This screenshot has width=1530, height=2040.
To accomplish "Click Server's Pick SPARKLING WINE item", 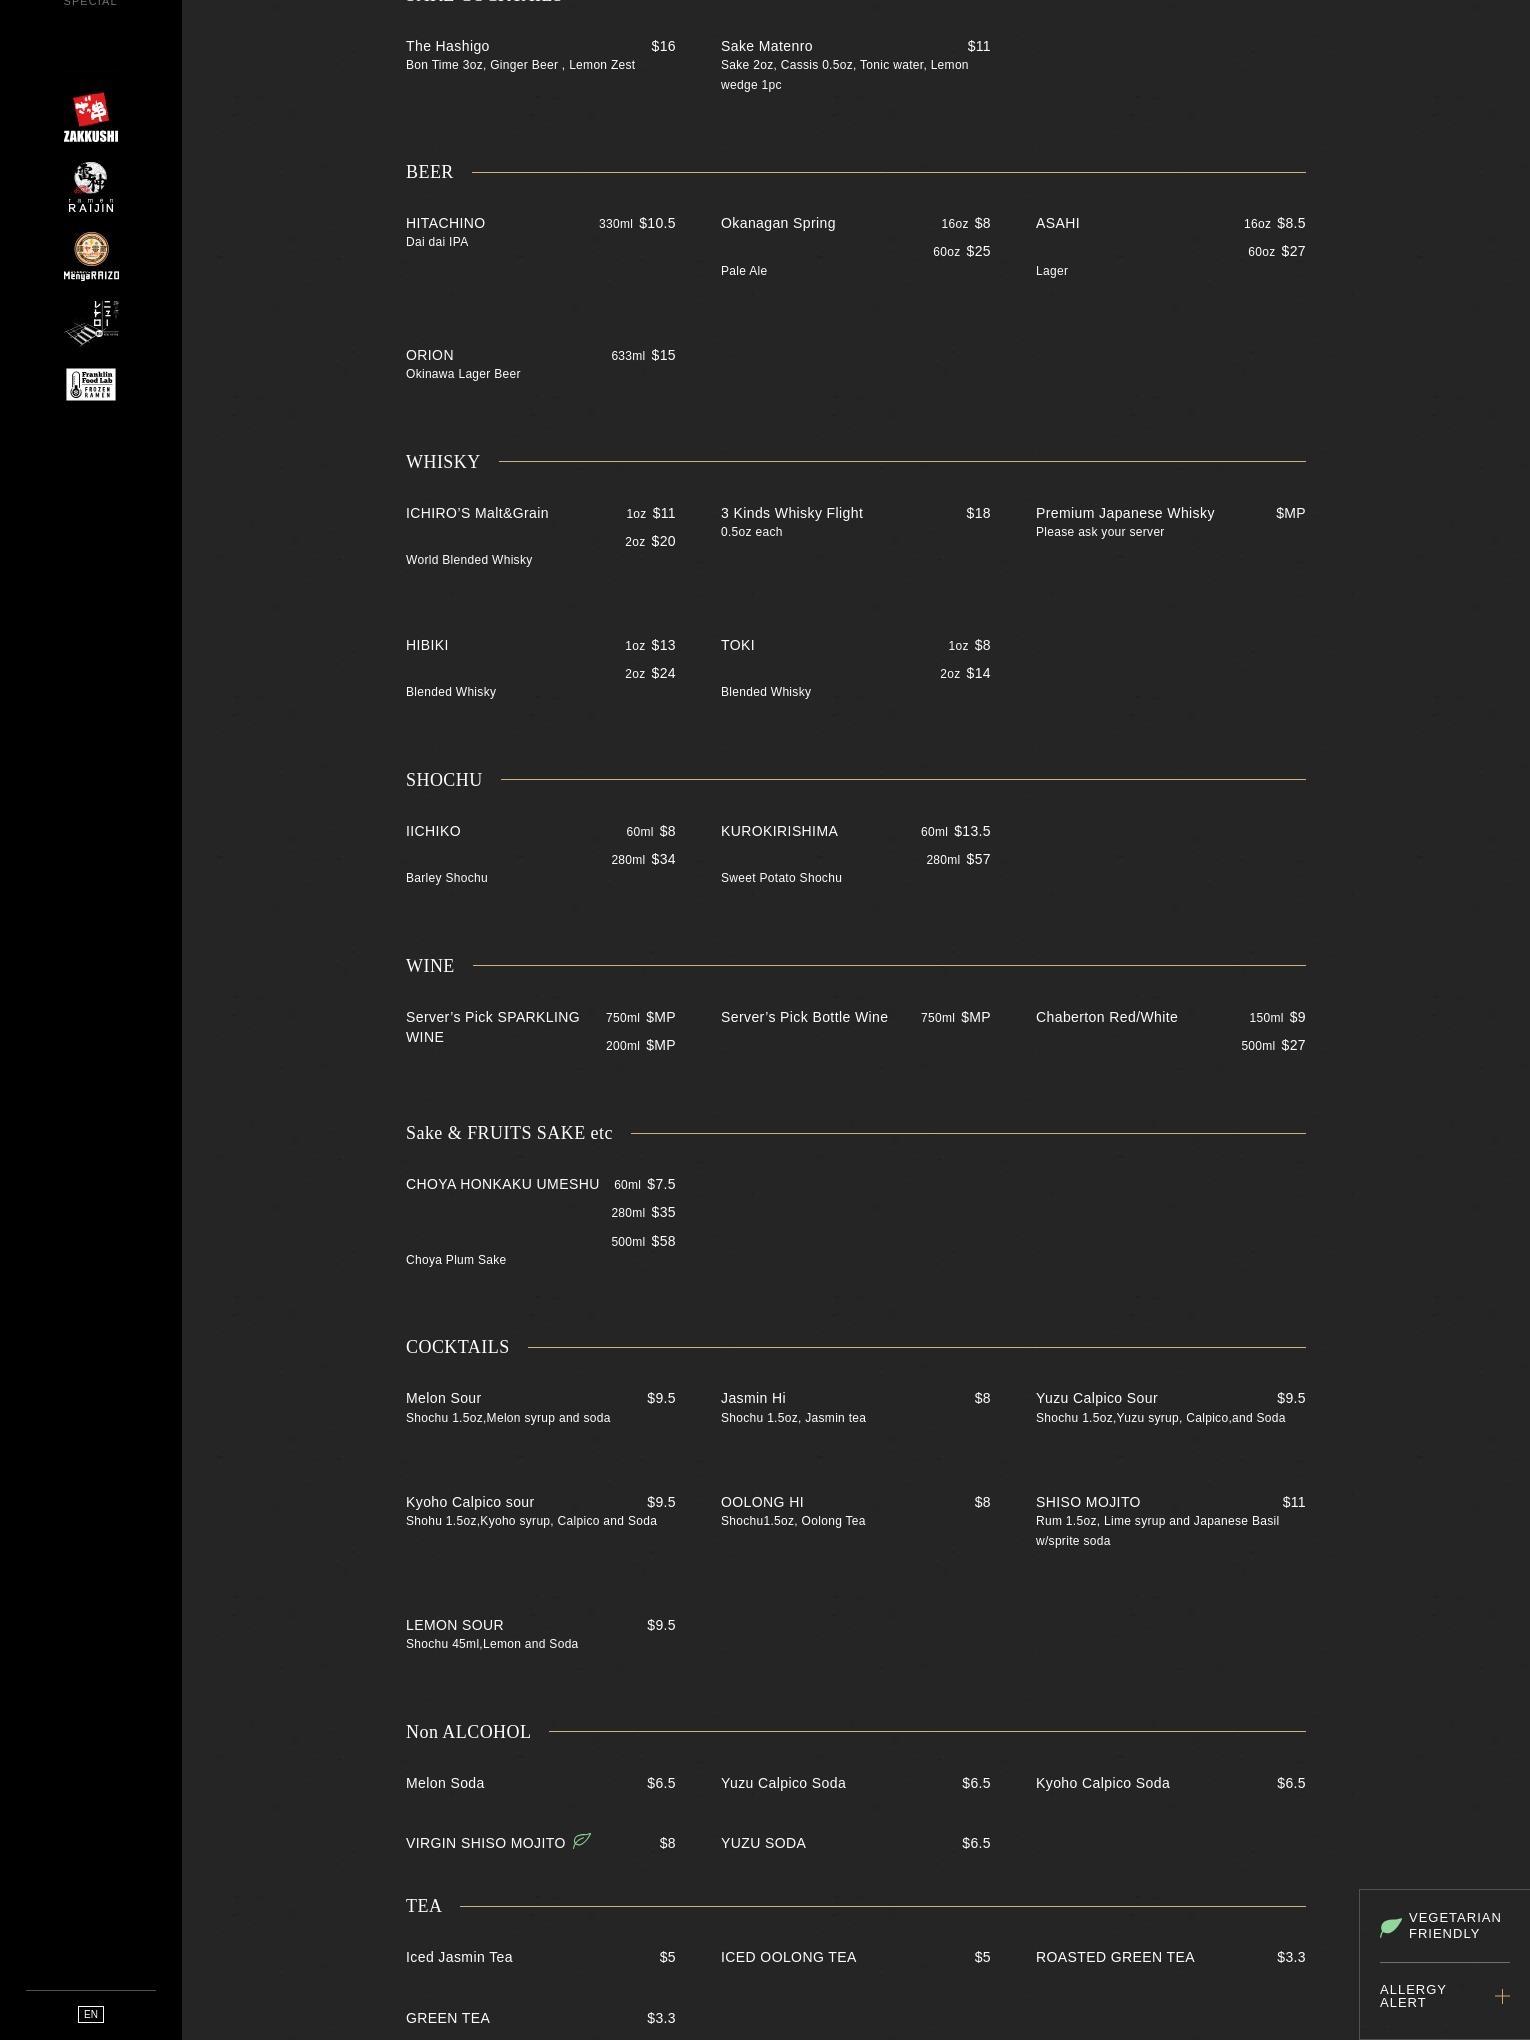I will tap(493, 1027).
